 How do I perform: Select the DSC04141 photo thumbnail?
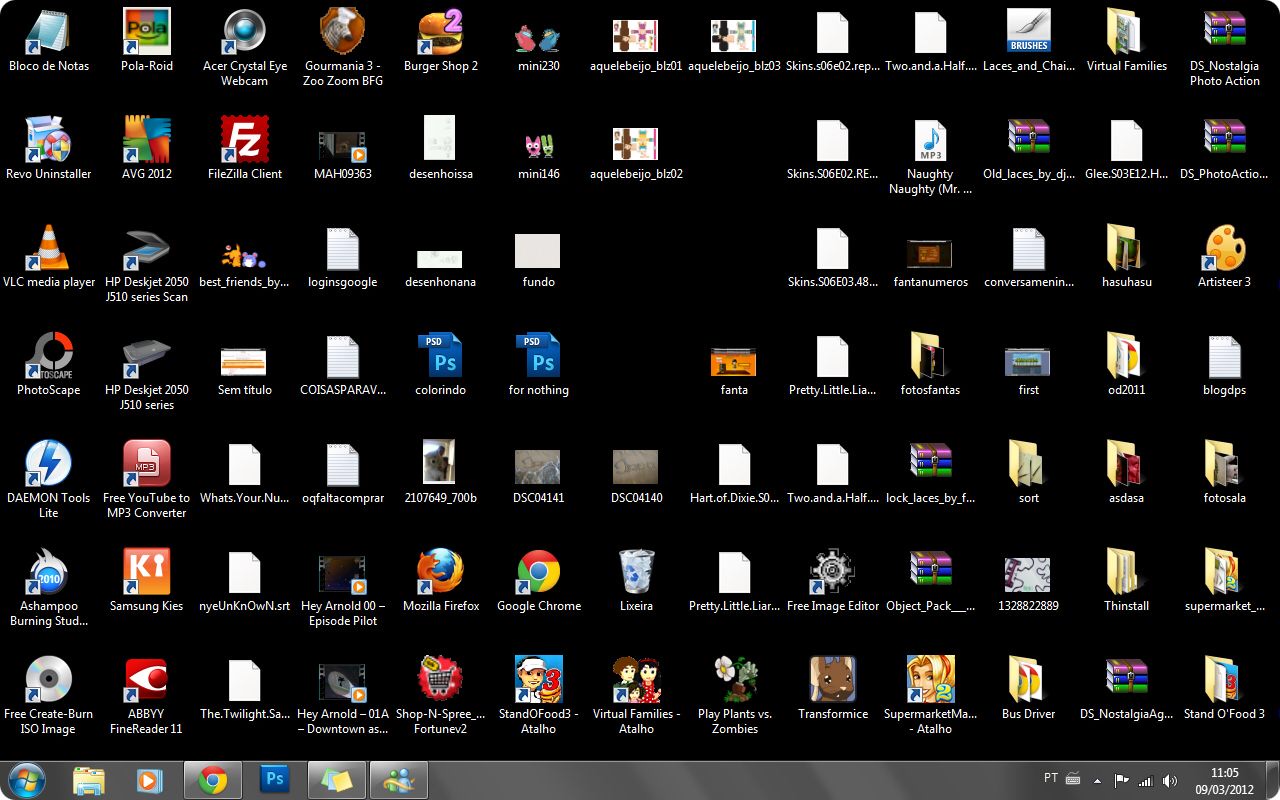538,466
